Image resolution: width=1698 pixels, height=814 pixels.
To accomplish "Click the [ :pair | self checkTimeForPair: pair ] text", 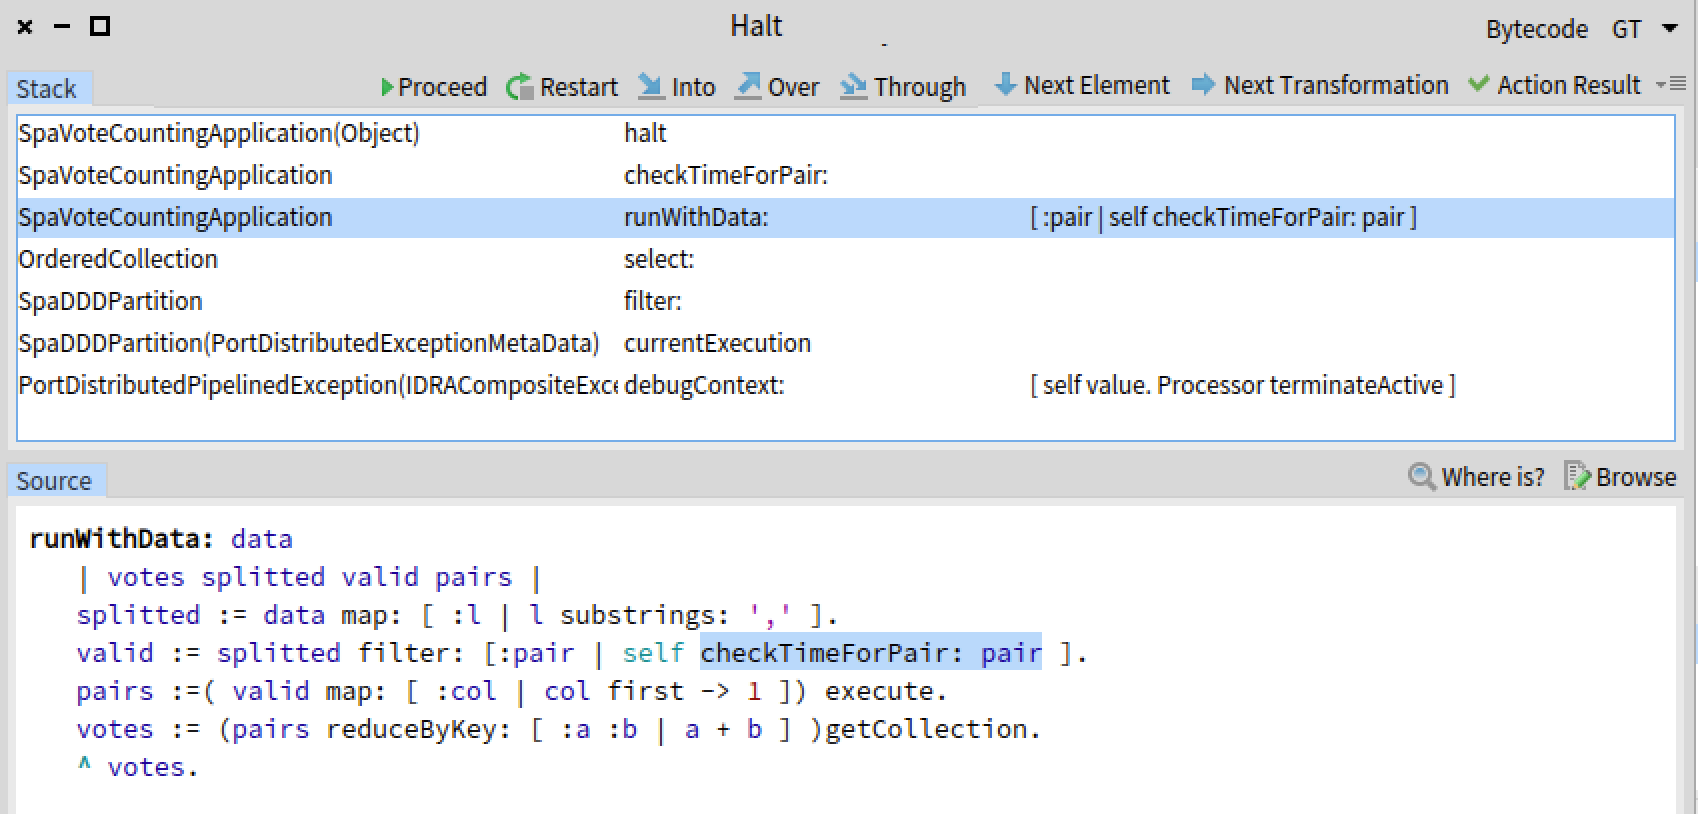I will click(x=1223, y=217).
